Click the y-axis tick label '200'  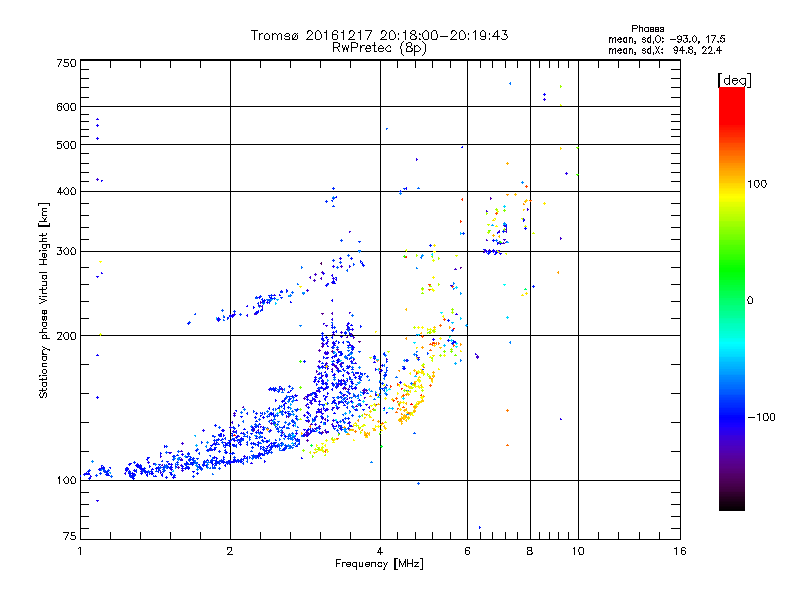[x=66, y=336]
